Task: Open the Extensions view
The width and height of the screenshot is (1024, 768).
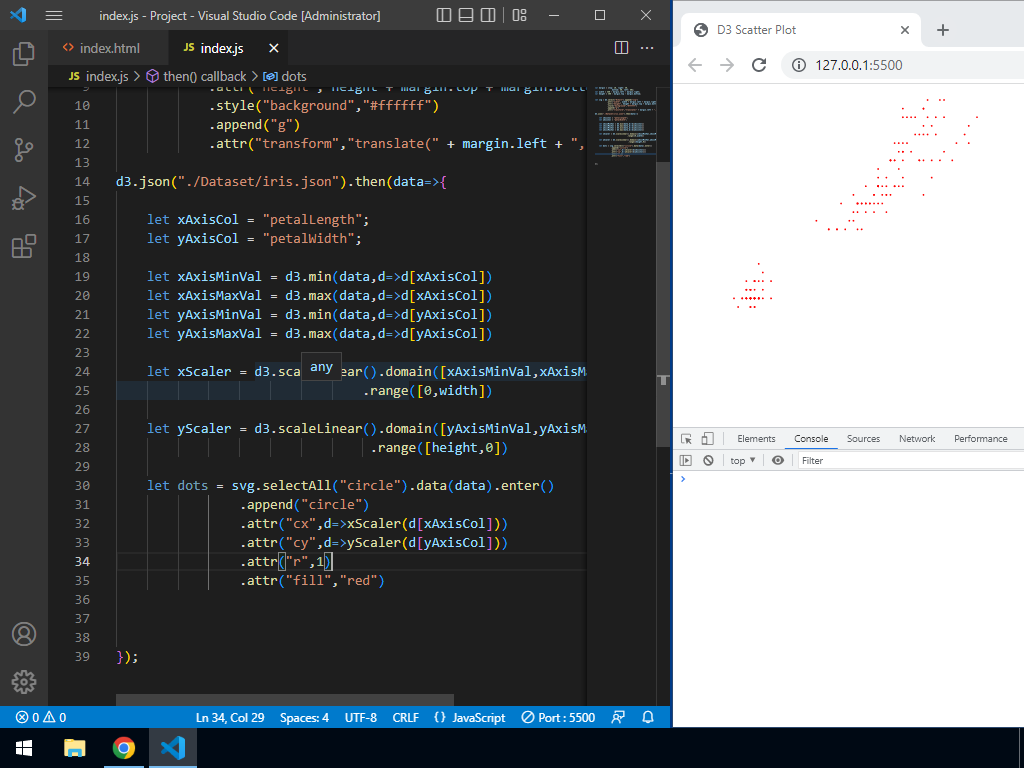Action: click(x=24, y=247)
